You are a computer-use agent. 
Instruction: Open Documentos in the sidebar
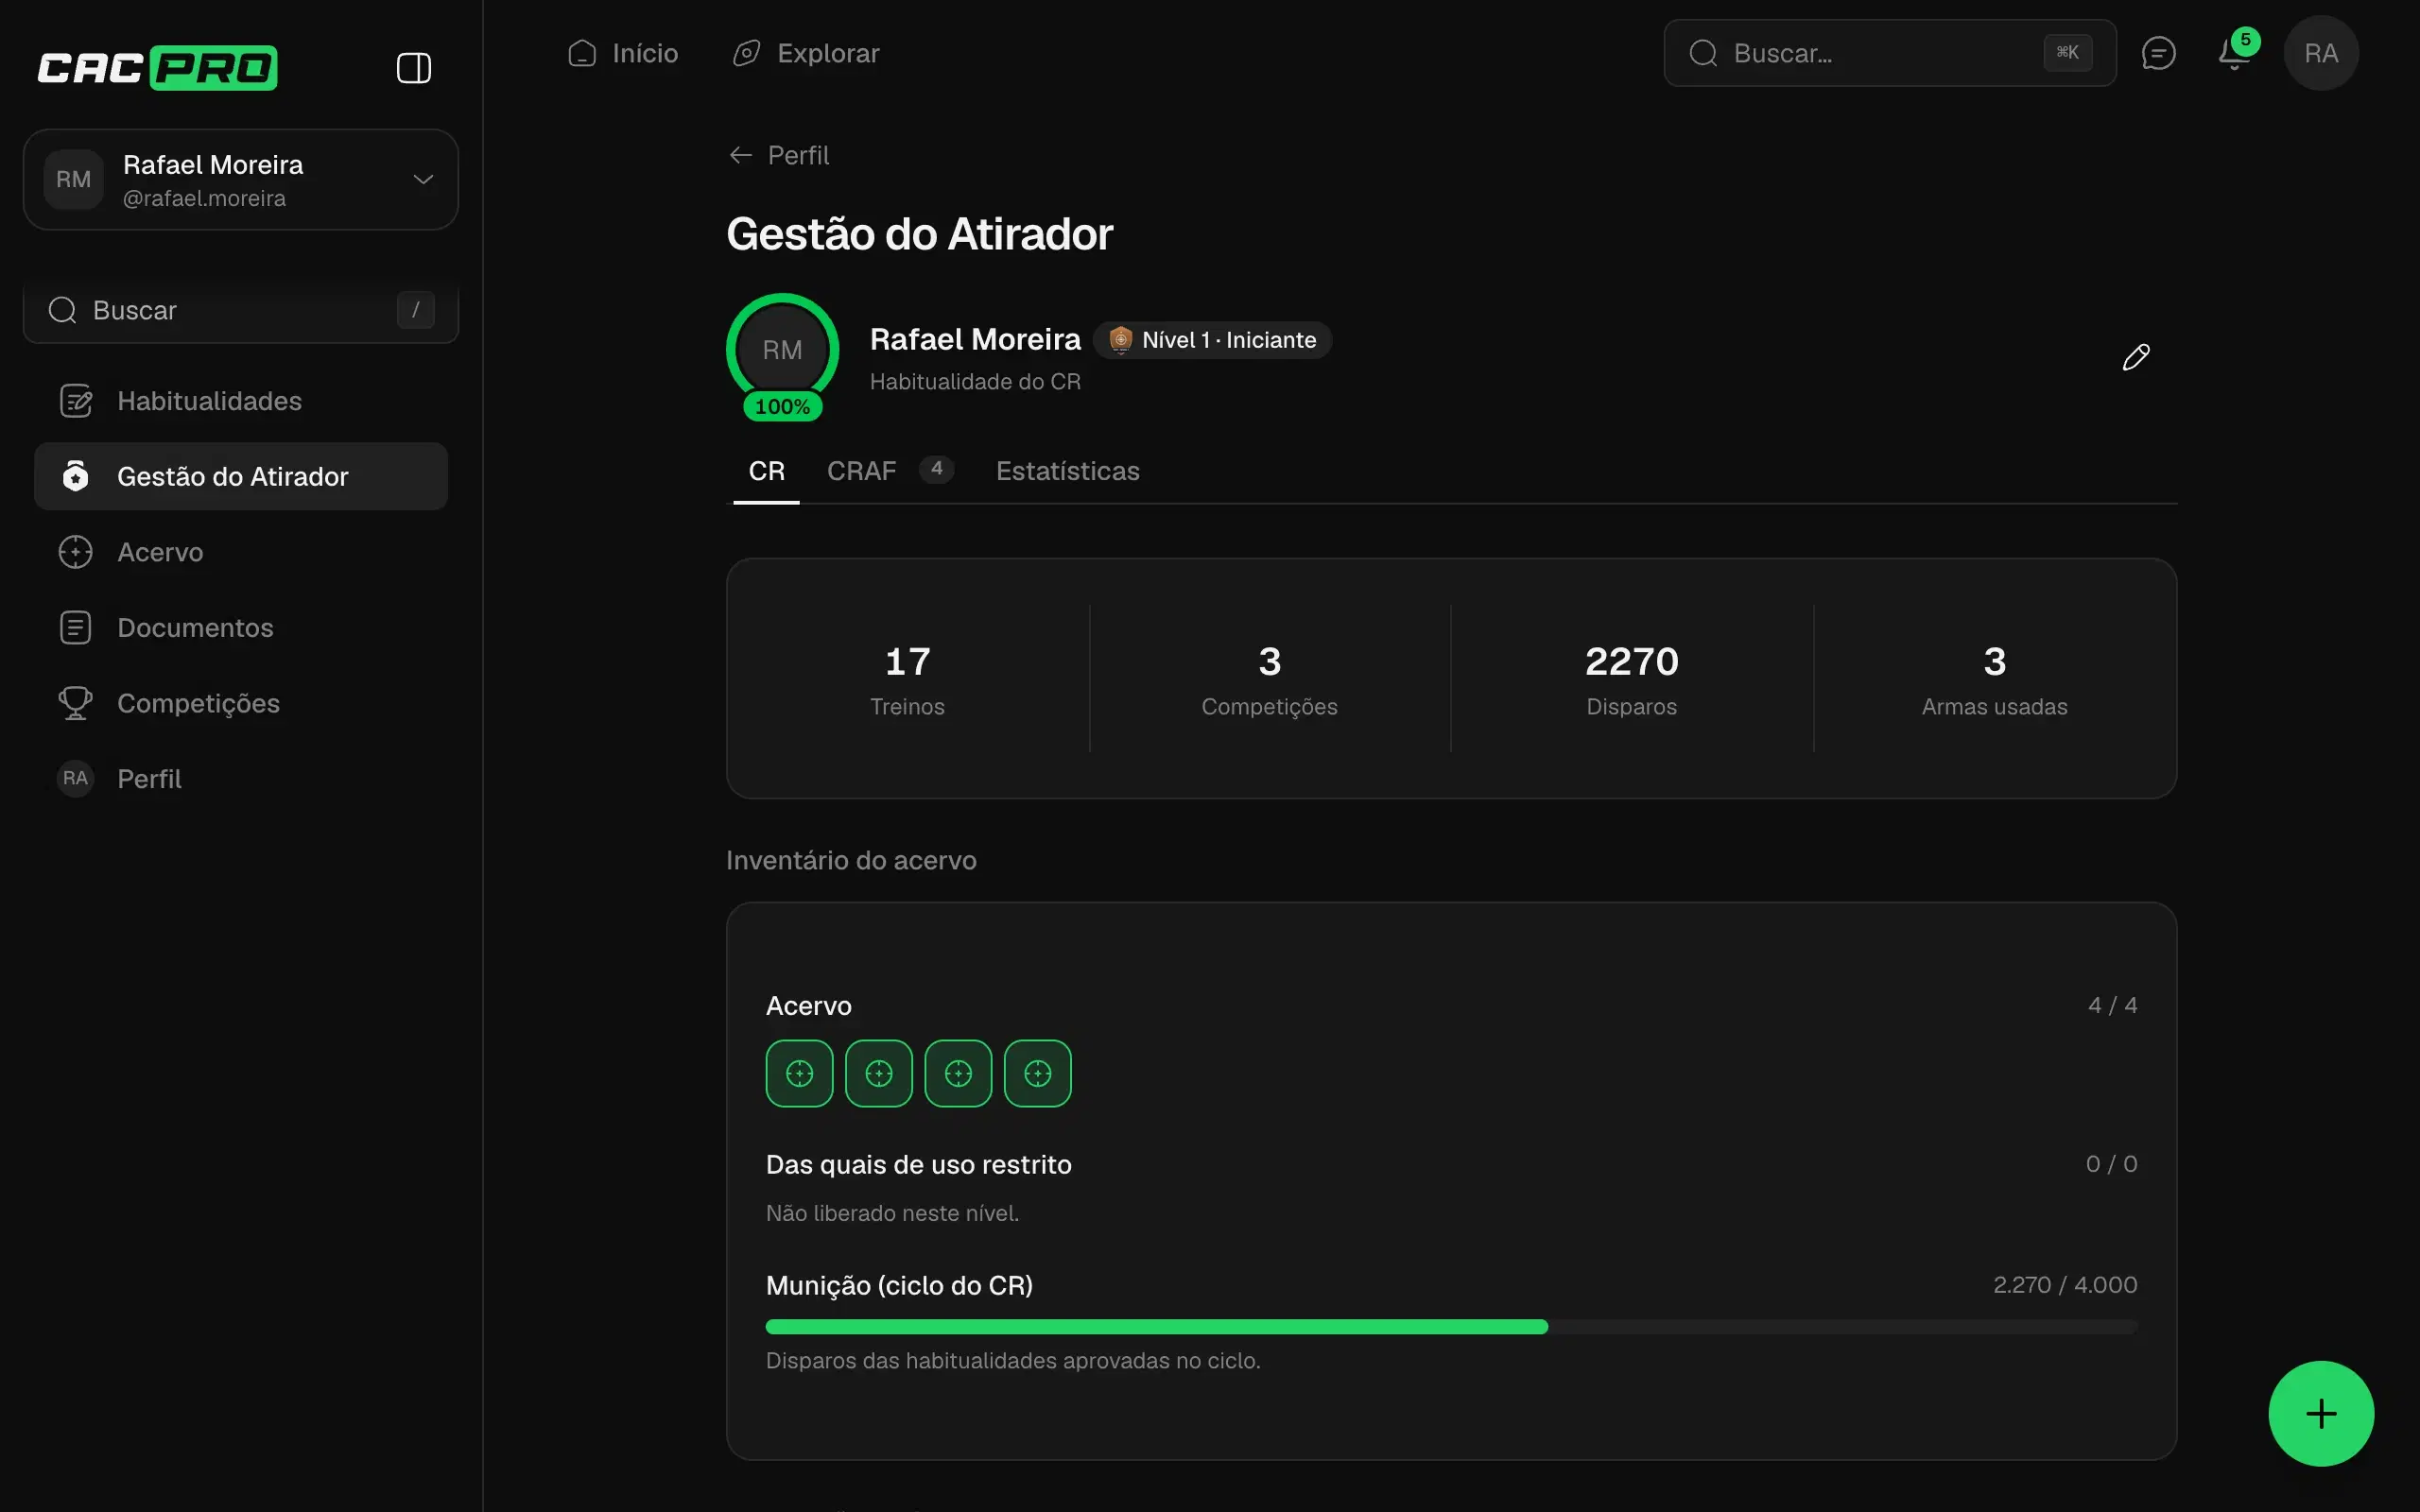pos(241,628)
